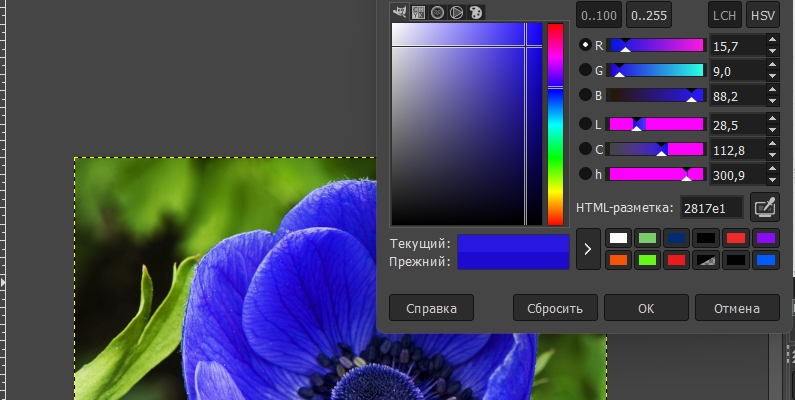Select the R channel radio button

(x=585, y=45)
